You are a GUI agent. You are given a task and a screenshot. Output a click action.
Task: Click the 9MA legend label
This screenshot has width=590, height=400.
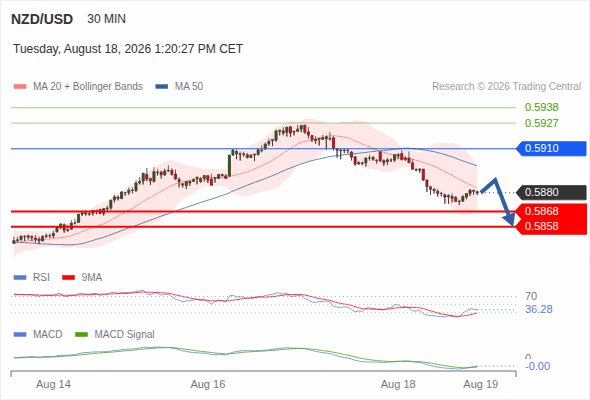(x=92, y=278)
